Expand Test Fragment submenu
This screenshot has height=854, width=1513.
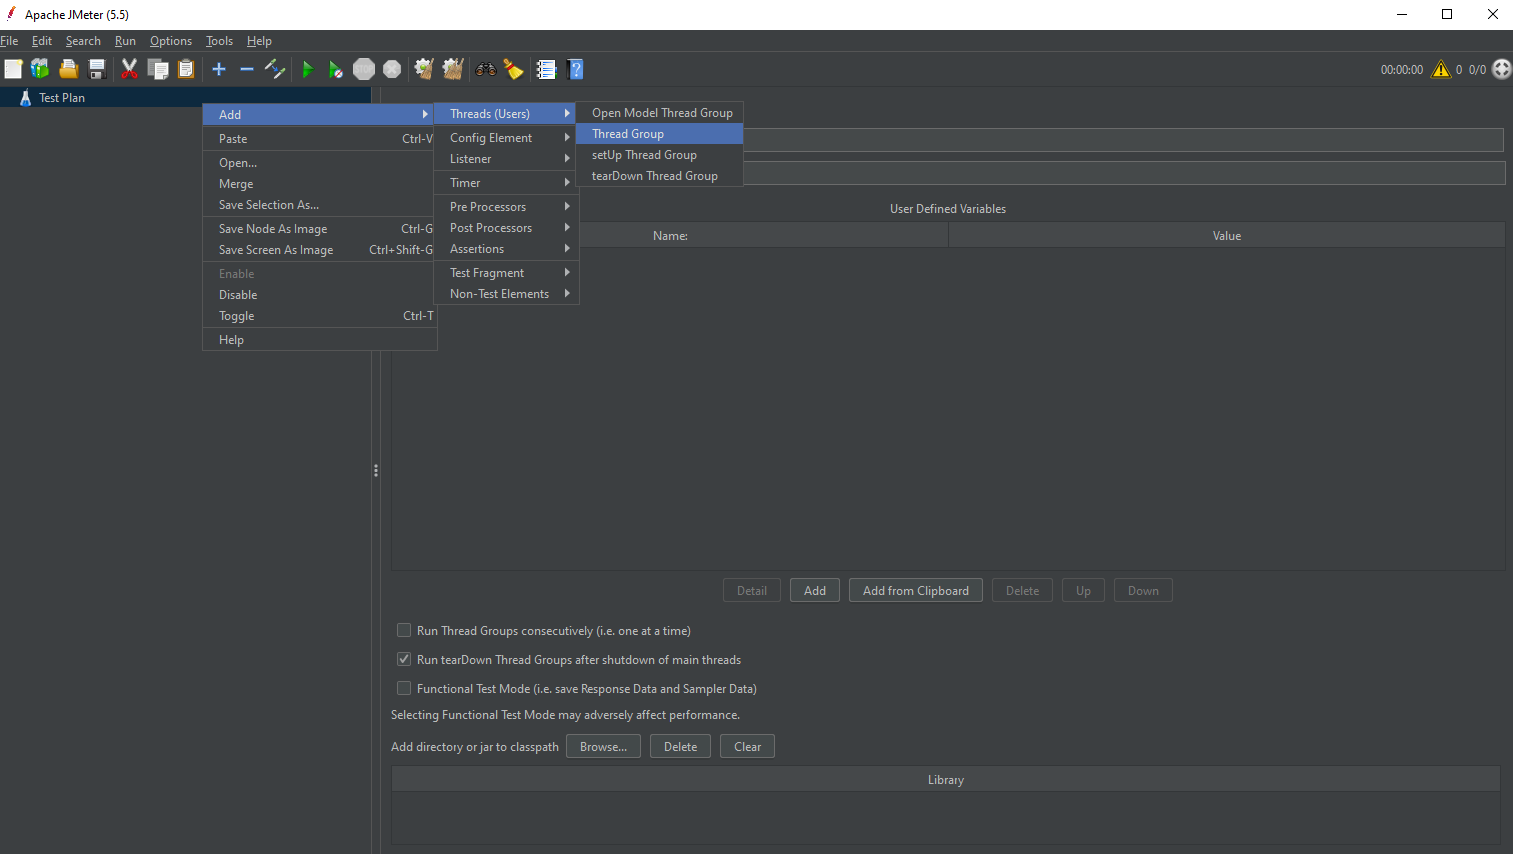tap(506, 273)
